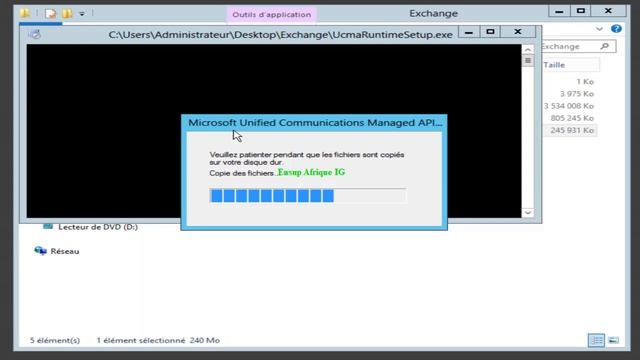Click the DVD drive icon
The width and height of the screenshot is (640, 360).
point(48,226)
